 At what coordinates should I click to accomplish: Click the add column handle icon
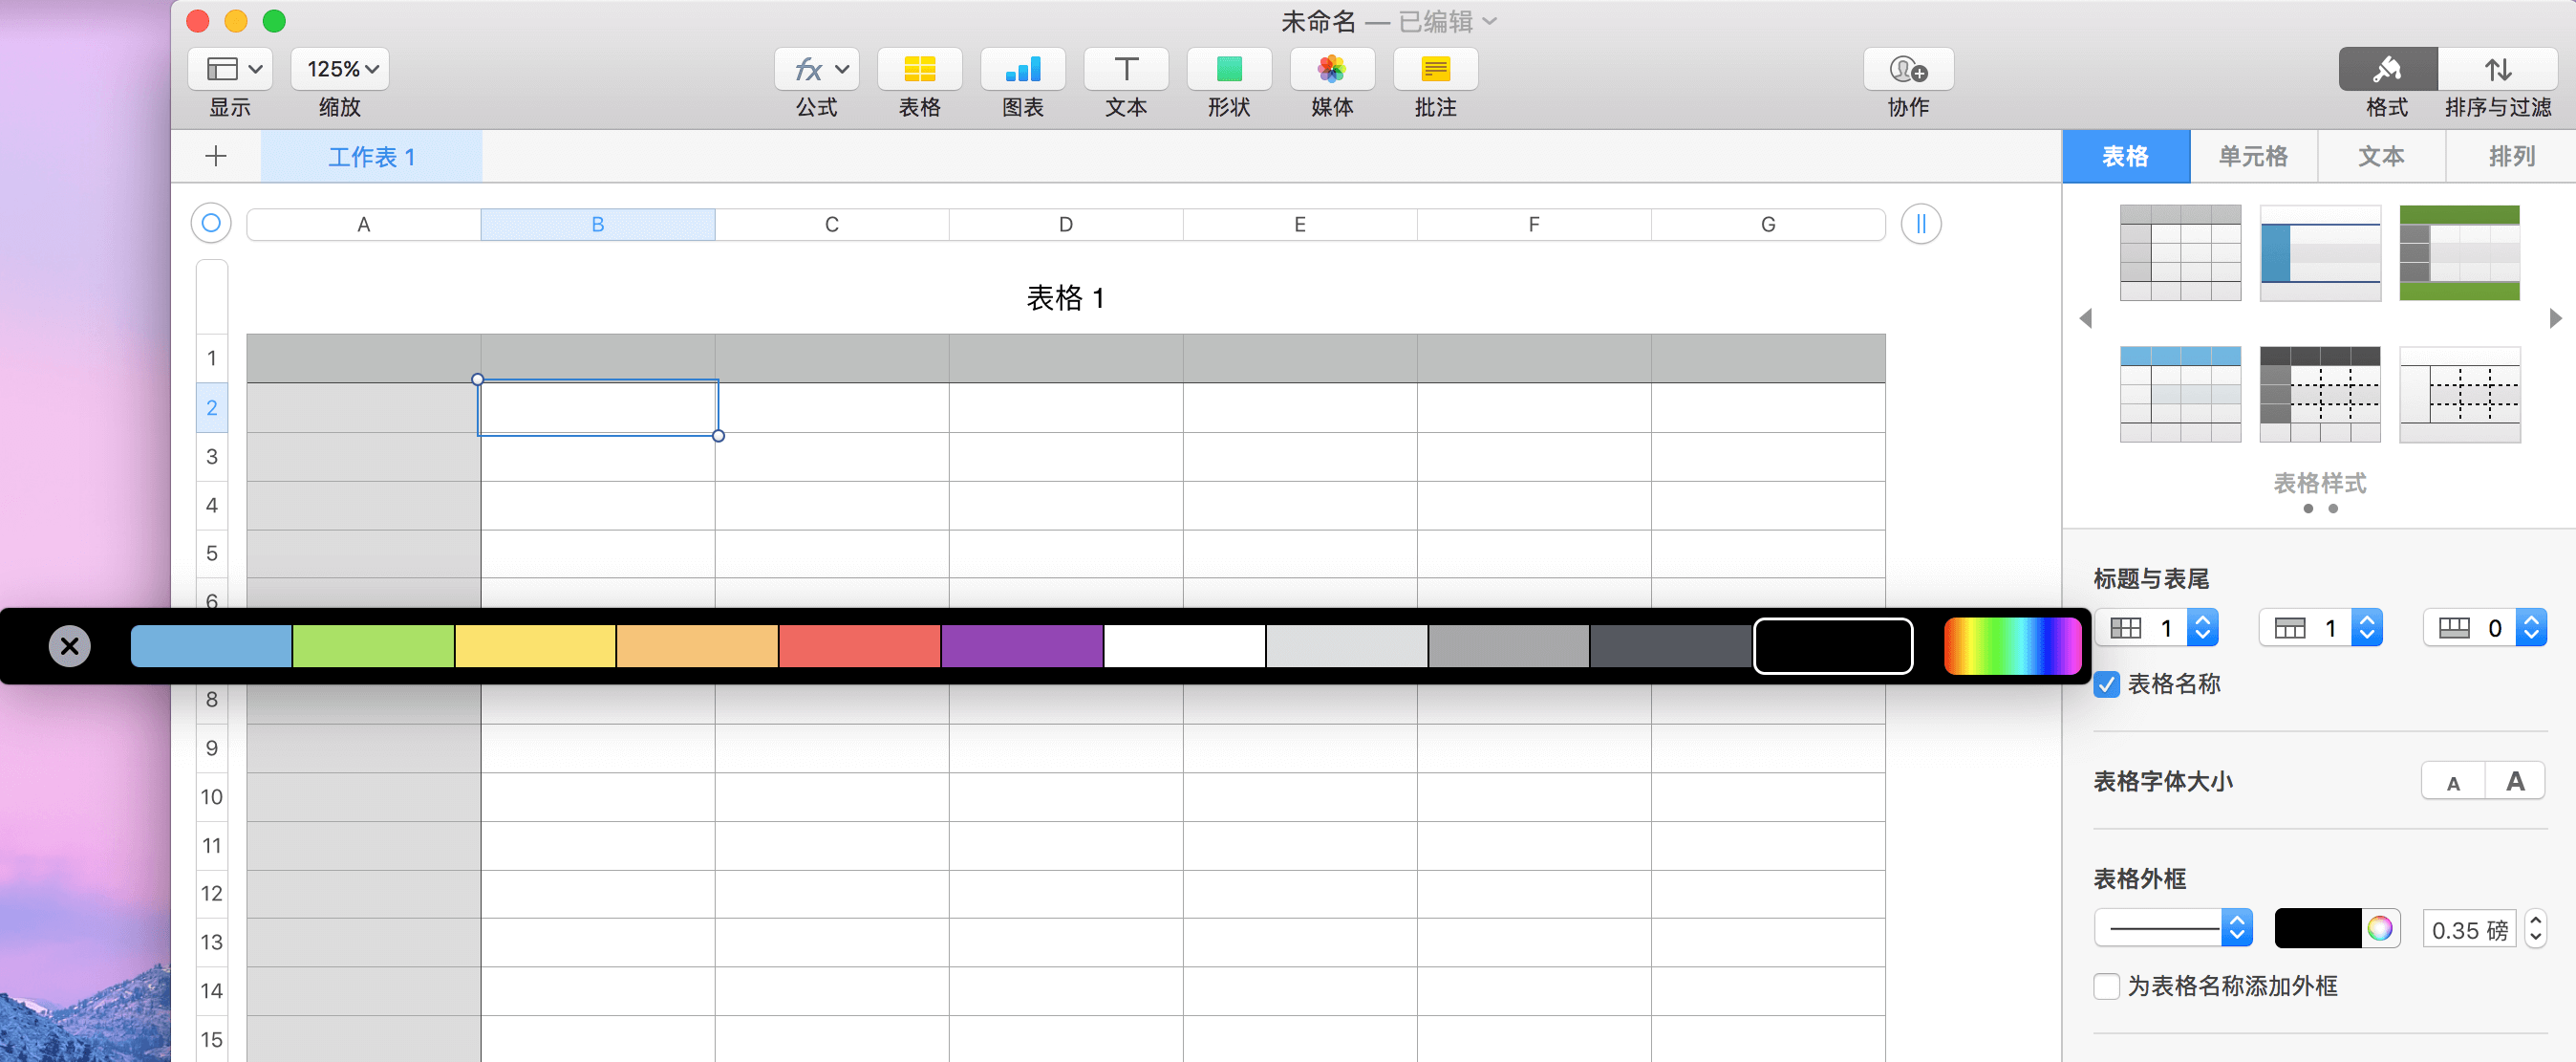click(1920, 223)
